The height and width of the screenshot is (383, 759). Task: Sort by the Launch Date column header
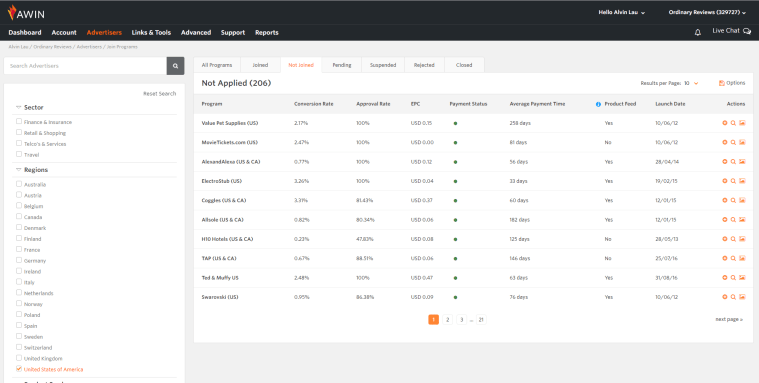click(x=670, y=104)
